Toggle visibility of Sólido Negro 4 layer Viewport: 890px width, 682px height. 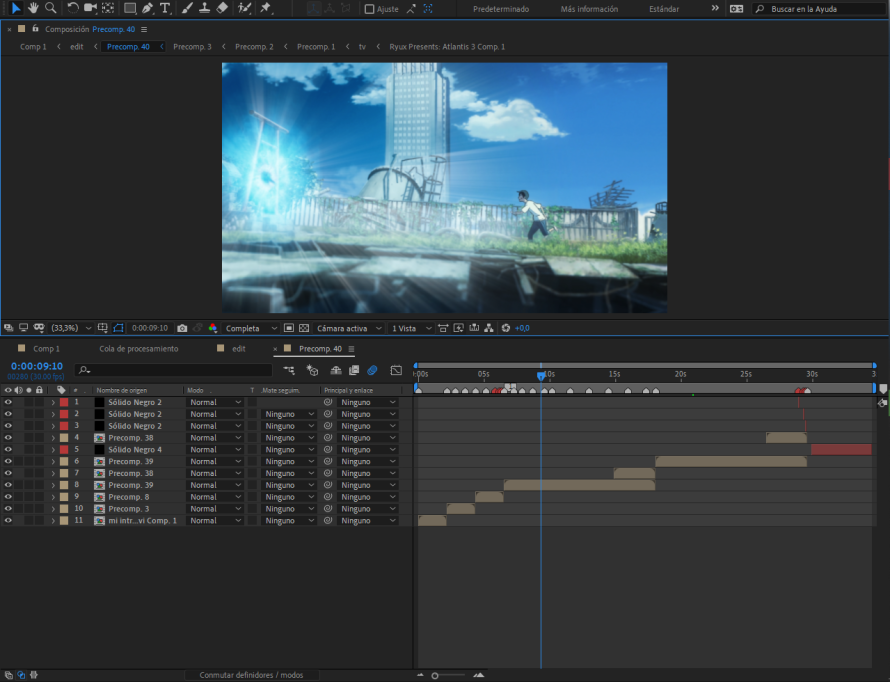click(x=8, y=450)
